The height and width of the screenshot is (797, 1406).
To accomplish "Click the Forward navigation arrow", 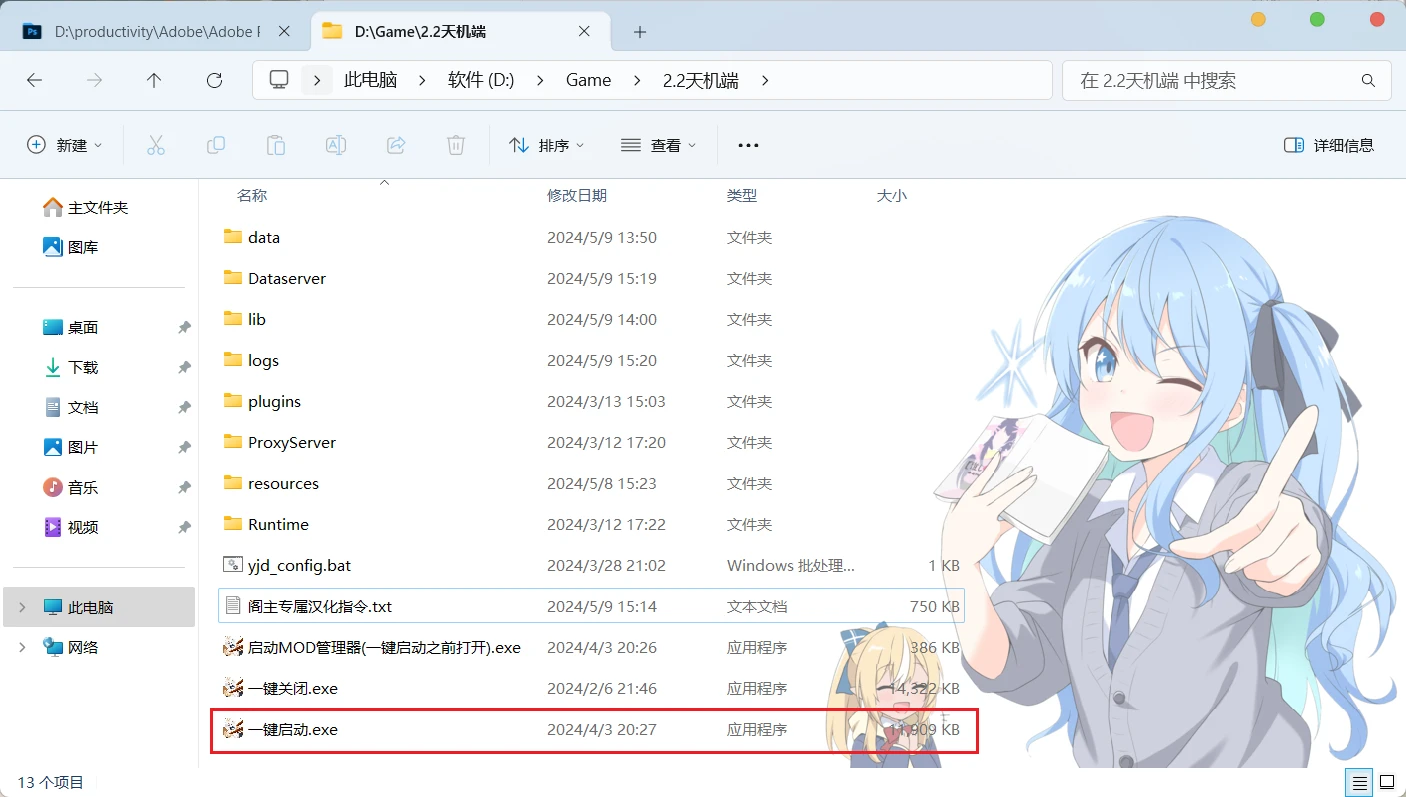I will pyautogui.click(x=95, y=81).
